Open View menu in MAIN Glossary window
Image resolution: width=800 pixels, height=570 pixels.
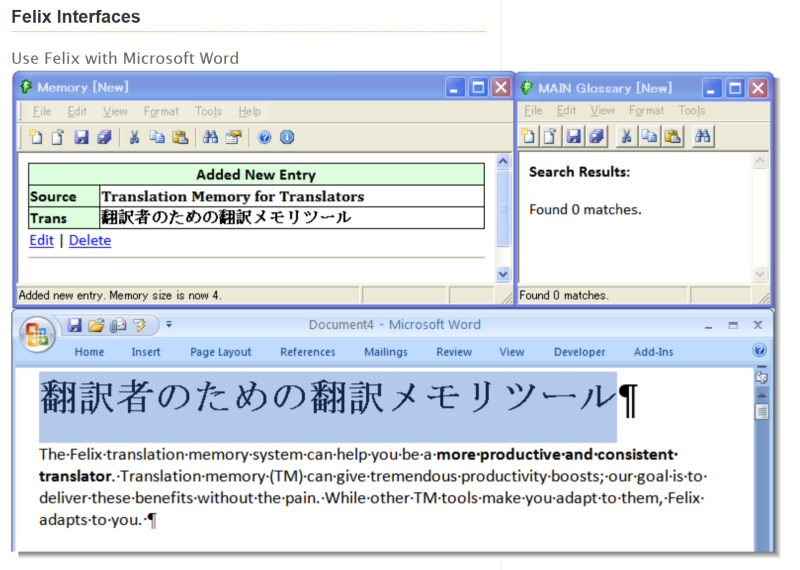pos(602,110)
